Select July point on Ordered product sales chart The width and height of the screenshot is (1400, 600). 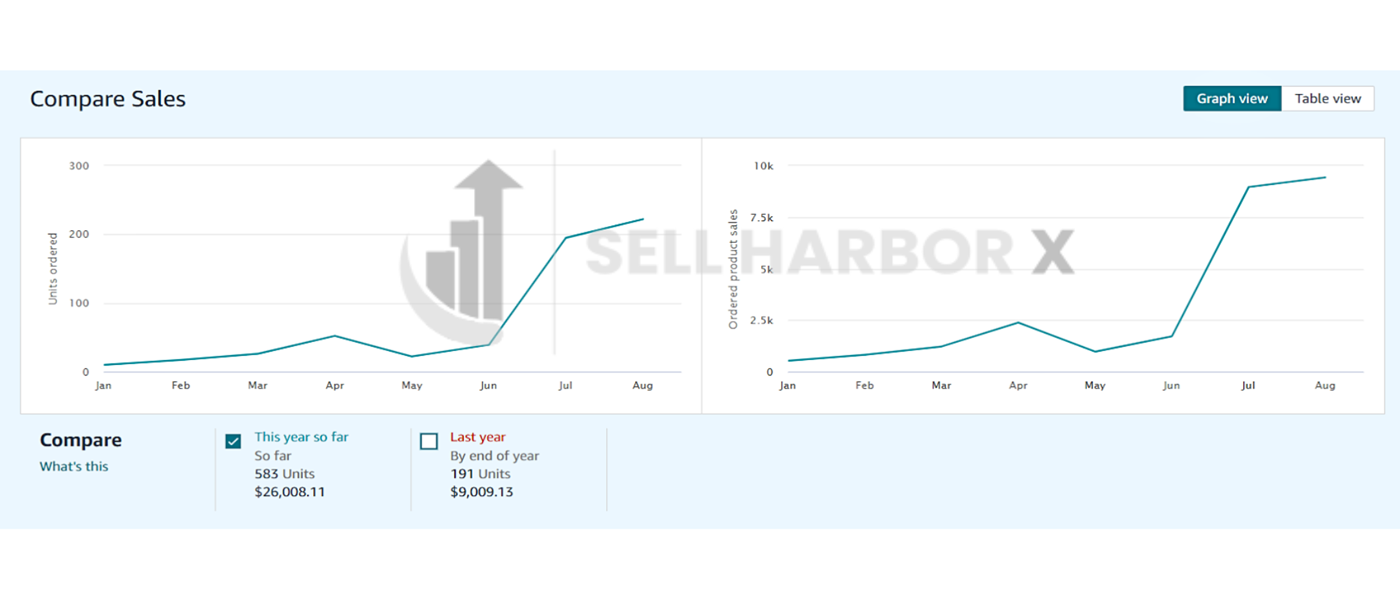point(1248,187)
